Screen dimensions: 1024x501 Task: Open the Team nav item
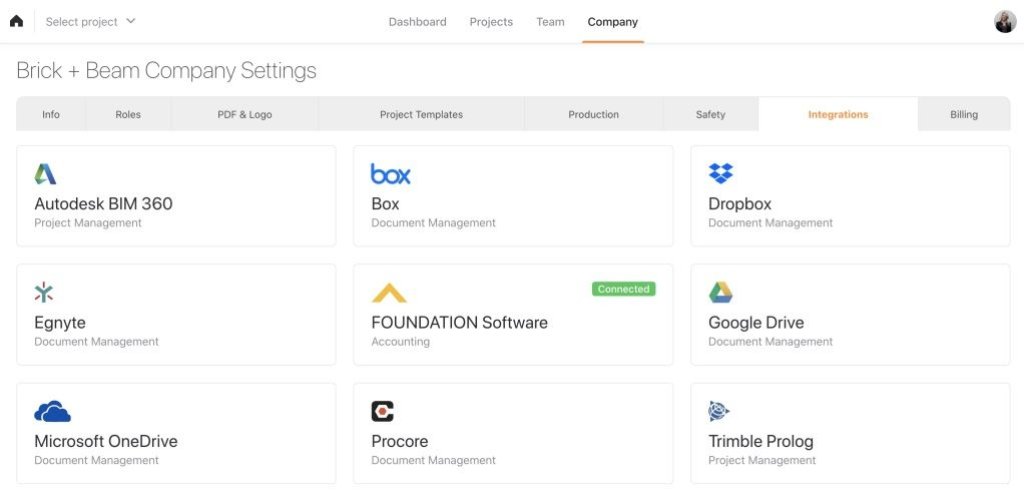click(x=550, y=22)
